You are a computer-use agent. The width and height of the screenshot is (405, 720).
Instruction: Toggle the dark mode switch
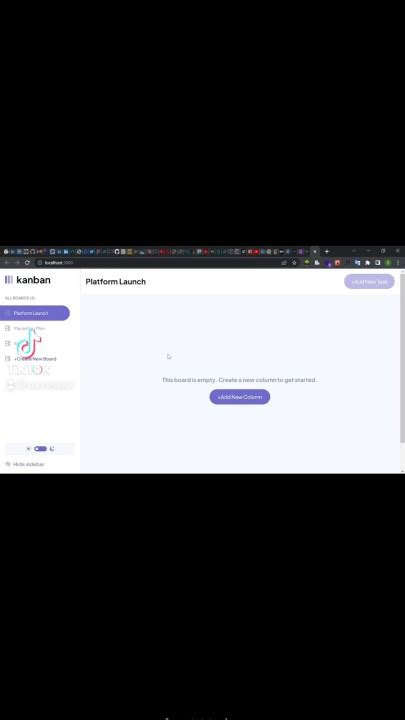pyautogui.click(x=40, y=449)
